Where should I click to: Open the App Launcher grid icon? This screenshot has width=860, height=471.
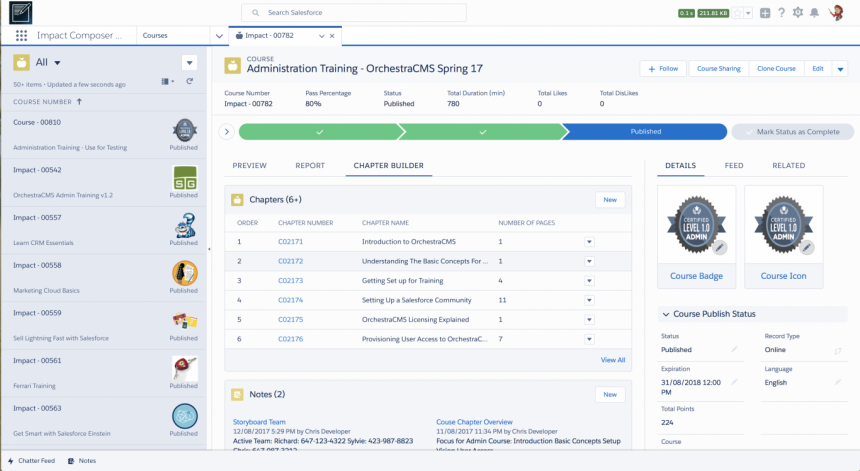click(21, 35)
